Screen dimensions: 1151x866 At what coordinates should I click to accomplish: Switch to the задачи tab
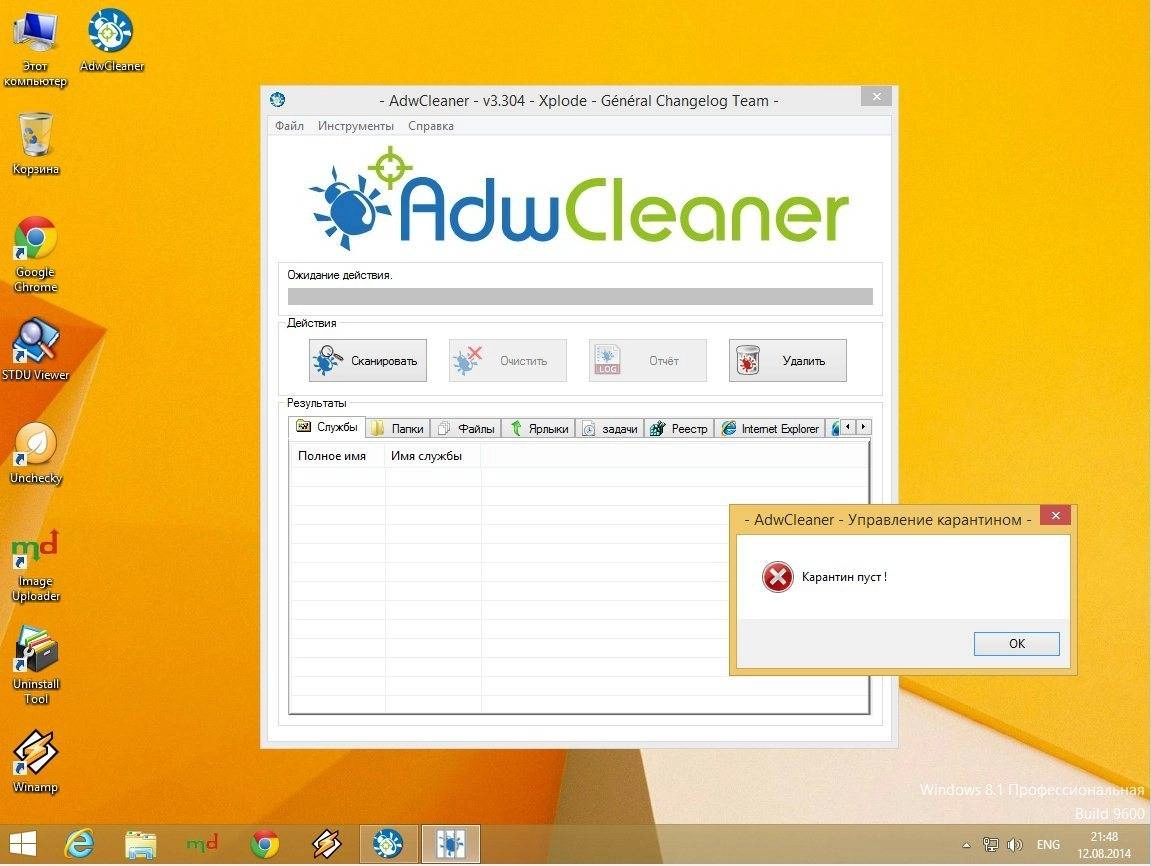point(609,429)
